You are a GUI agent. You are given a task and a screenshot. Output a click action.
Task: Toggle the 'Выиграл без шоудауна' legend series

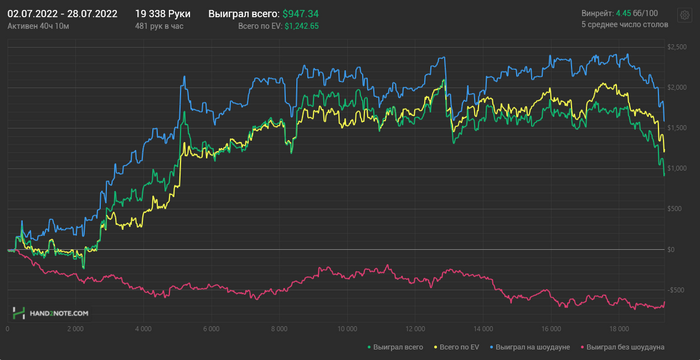tap(622, 347)
